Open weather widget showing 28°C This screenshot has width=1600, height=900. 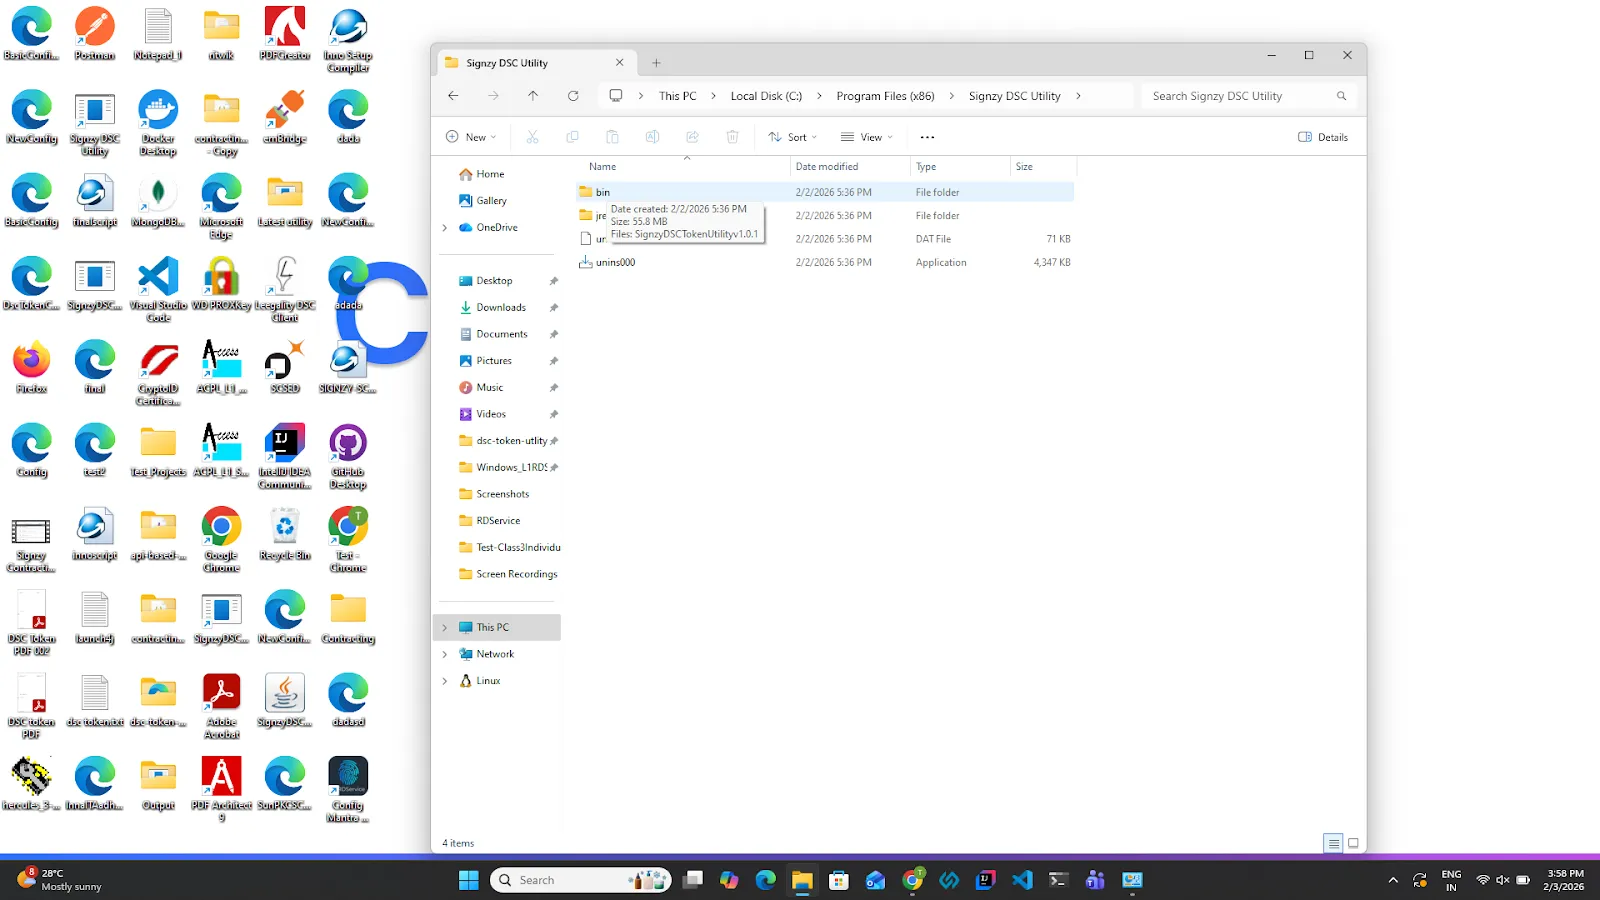point(60,880)
